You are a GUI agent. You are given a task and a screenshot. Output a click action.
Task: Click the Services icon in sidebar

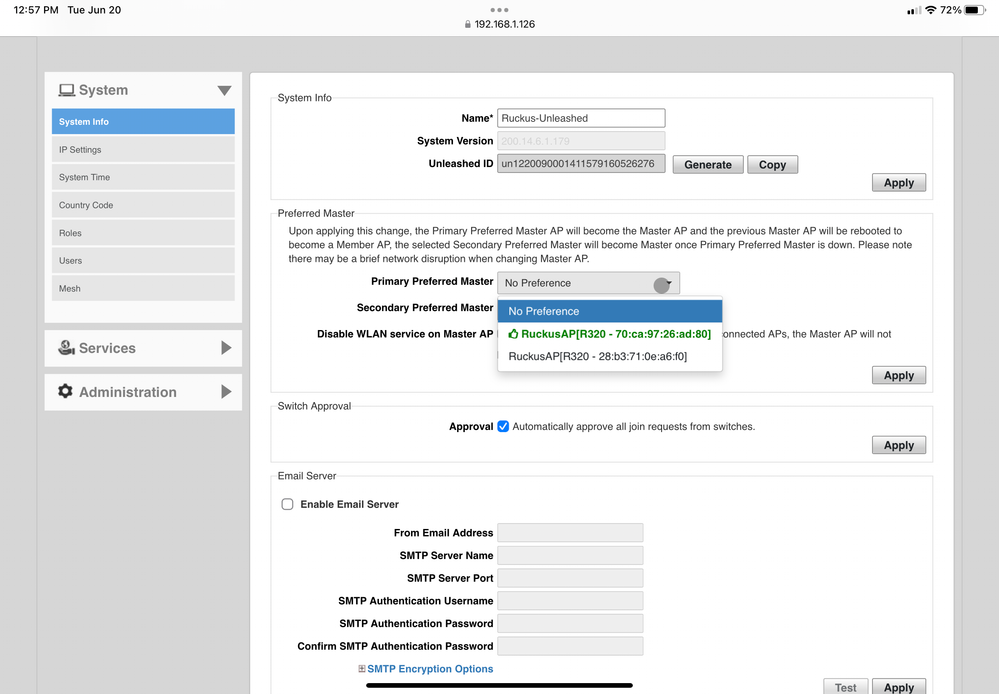click(x=67, y=348)
